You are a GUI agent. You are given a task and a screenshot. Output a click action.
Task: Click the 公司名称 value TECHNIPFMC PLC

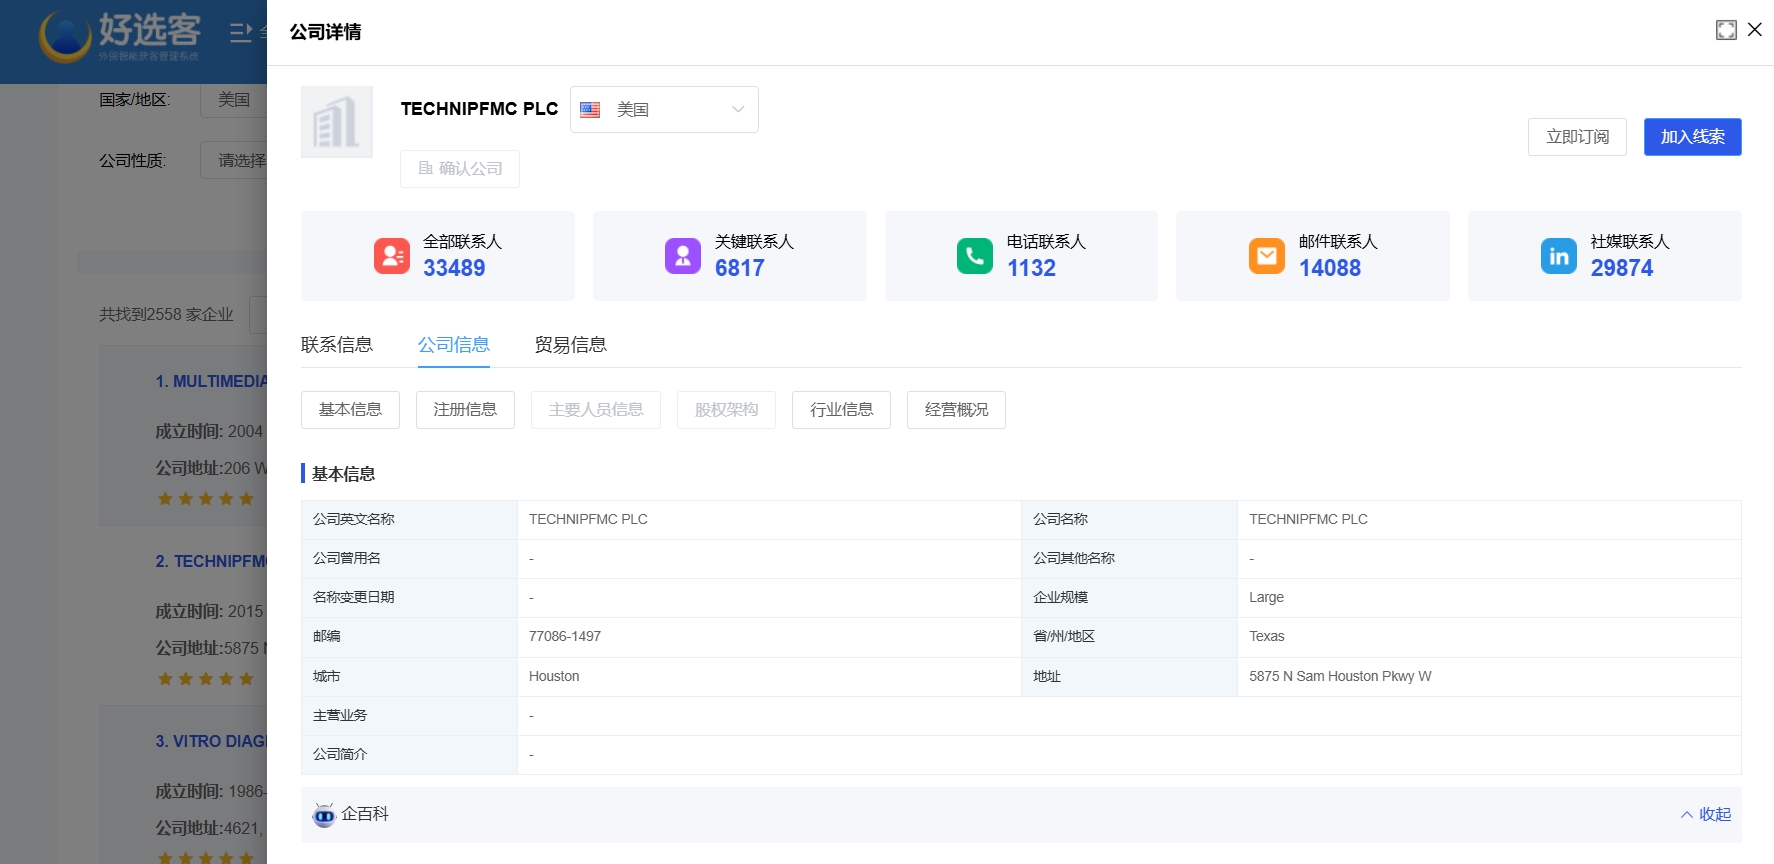pyautogui.click(x=1308, y=519)
